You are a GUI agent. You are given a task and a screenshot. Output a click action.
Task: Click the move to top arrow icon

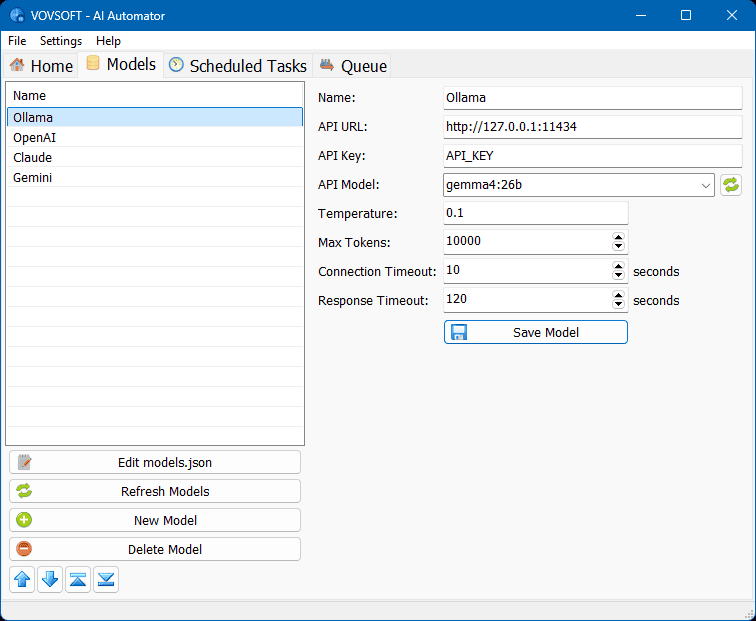[78, 580]
